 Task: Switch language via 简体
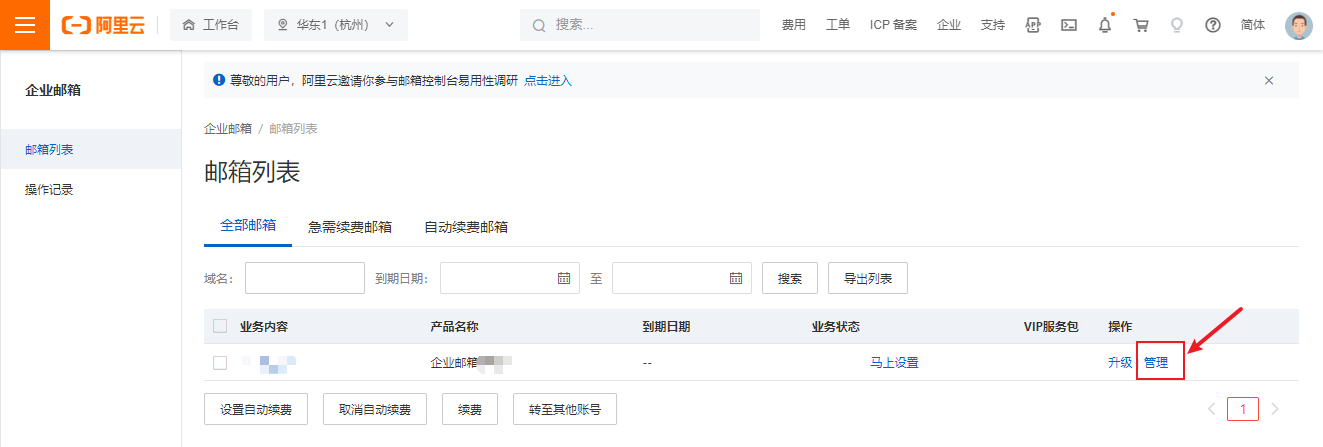tap(1253, 25)
